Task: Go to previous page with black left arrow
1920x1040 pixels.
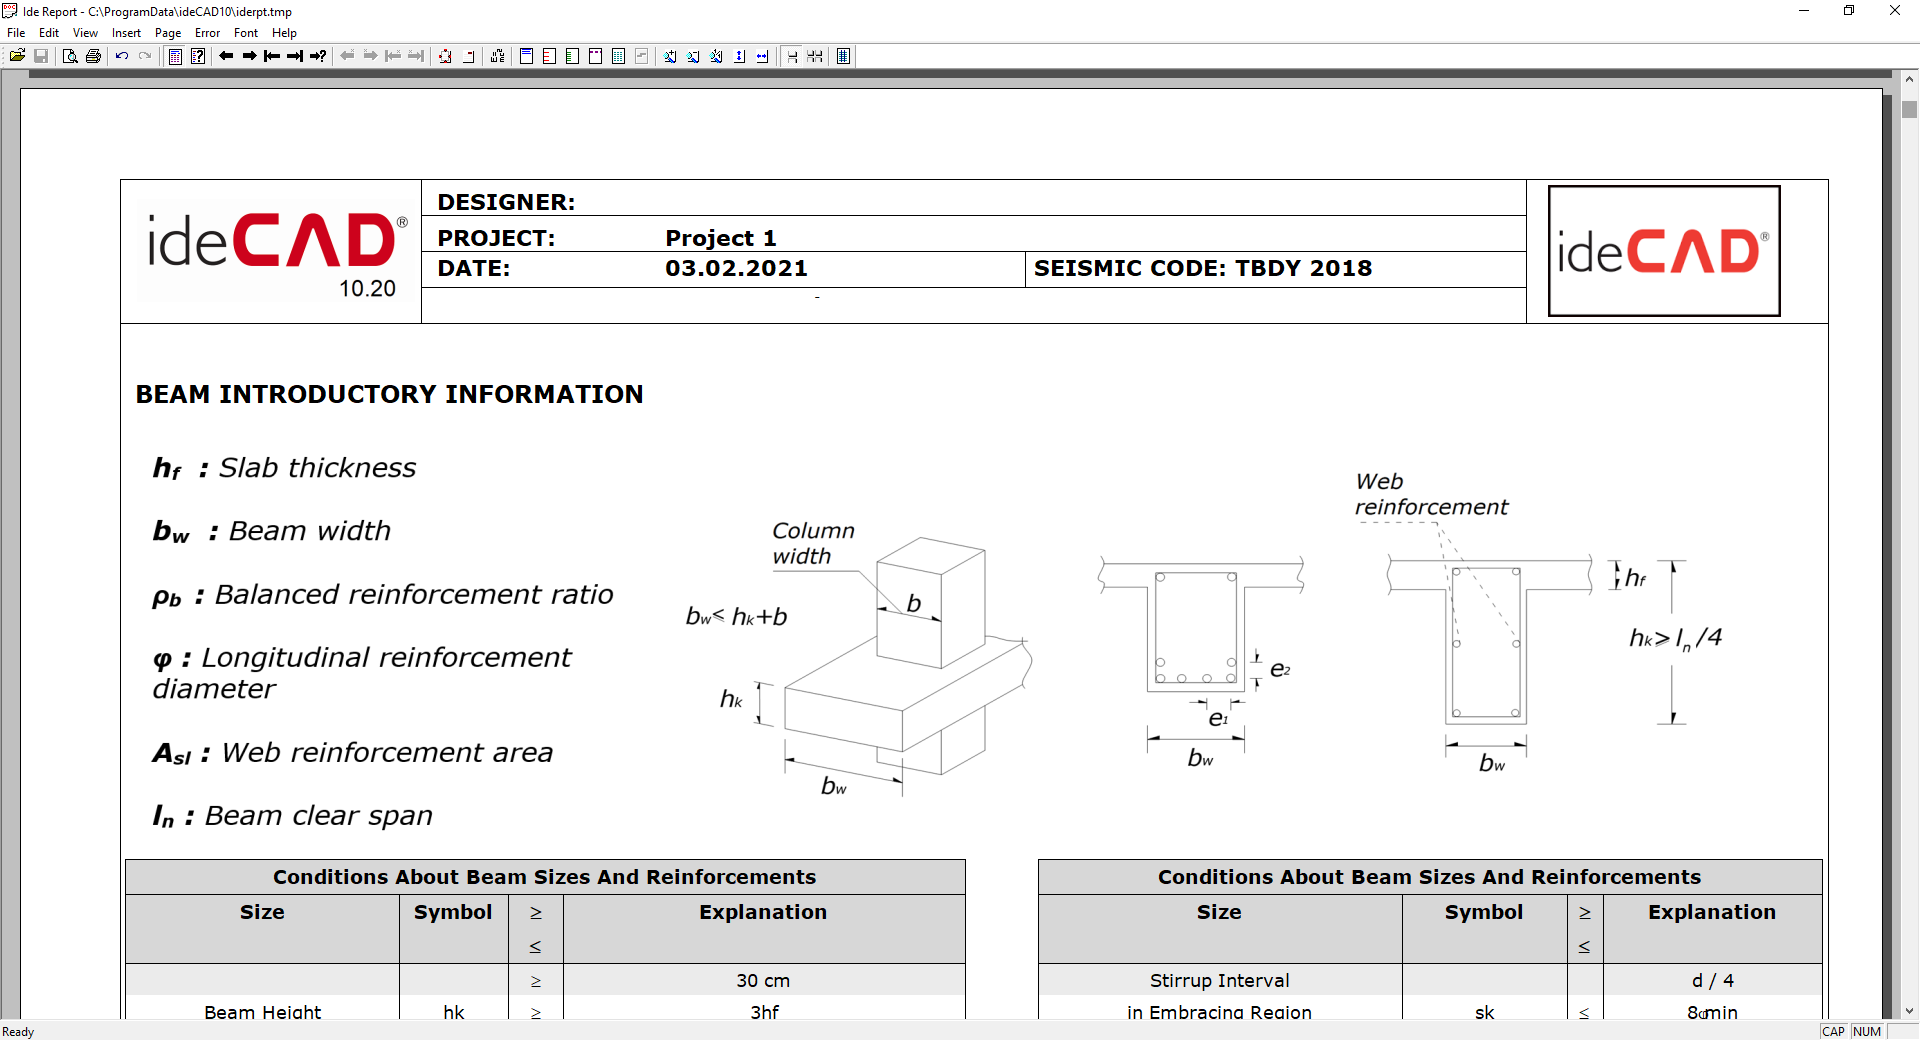Action: pos(226,56)
